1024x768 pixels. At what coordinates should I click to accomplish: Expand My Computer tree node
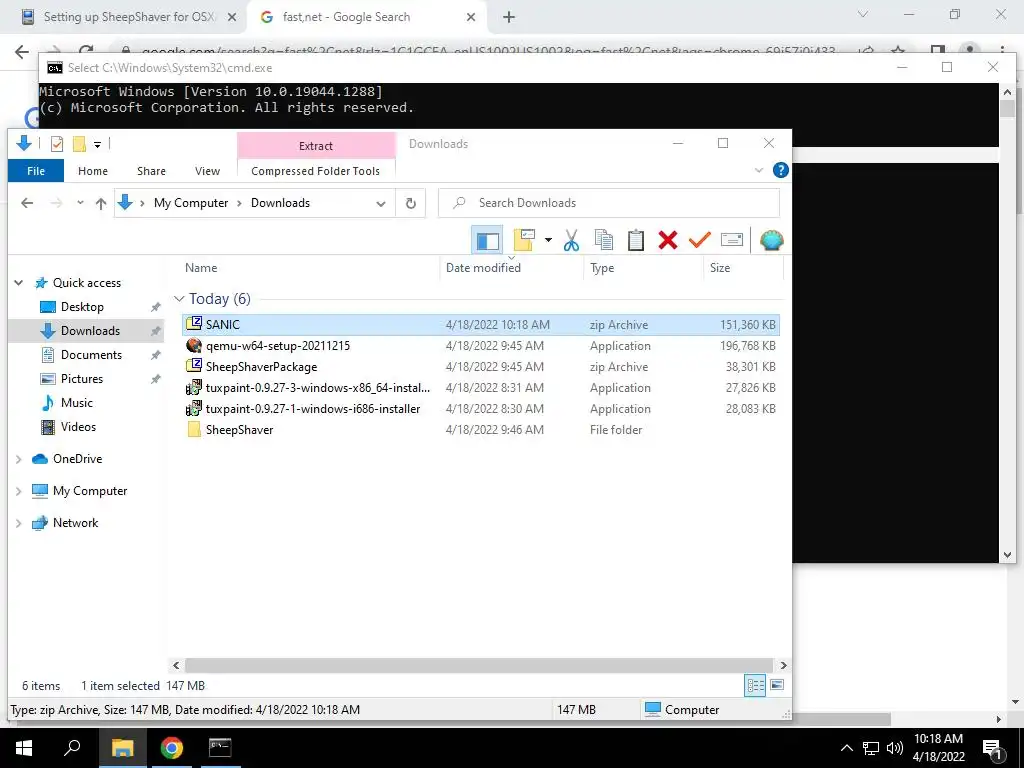click(18, 491)
